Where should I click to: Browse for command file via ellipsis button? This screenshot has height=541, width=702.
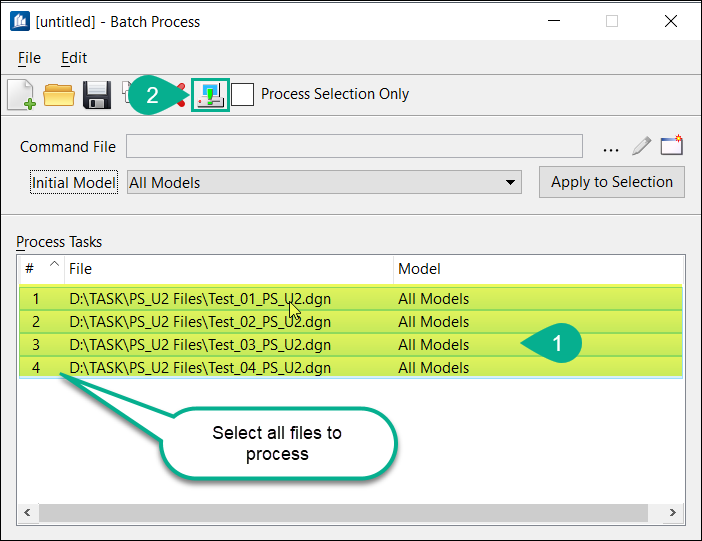pos(611,150)
